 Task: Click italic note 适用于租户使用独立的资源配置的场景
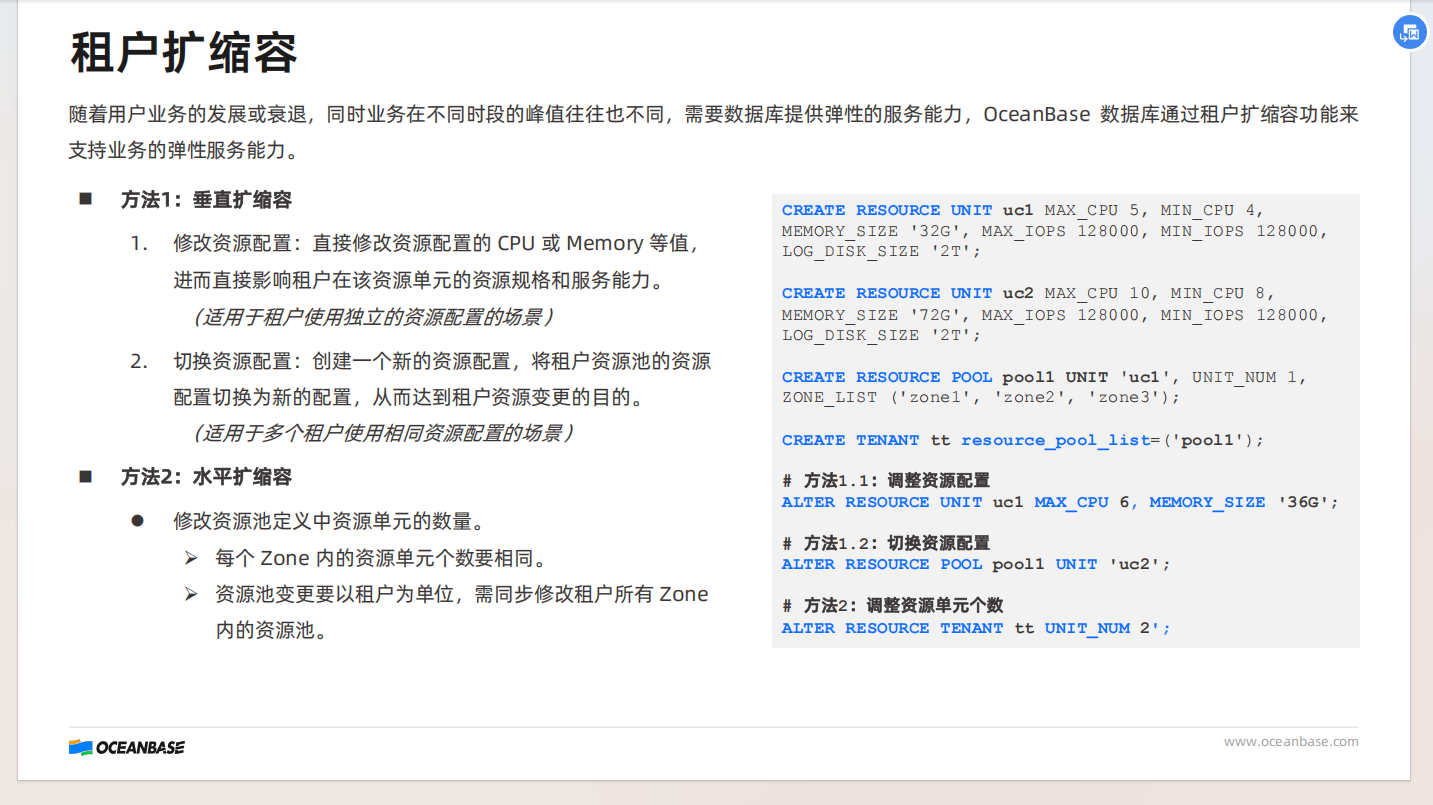pyautogui.click(x=373, y=318)
